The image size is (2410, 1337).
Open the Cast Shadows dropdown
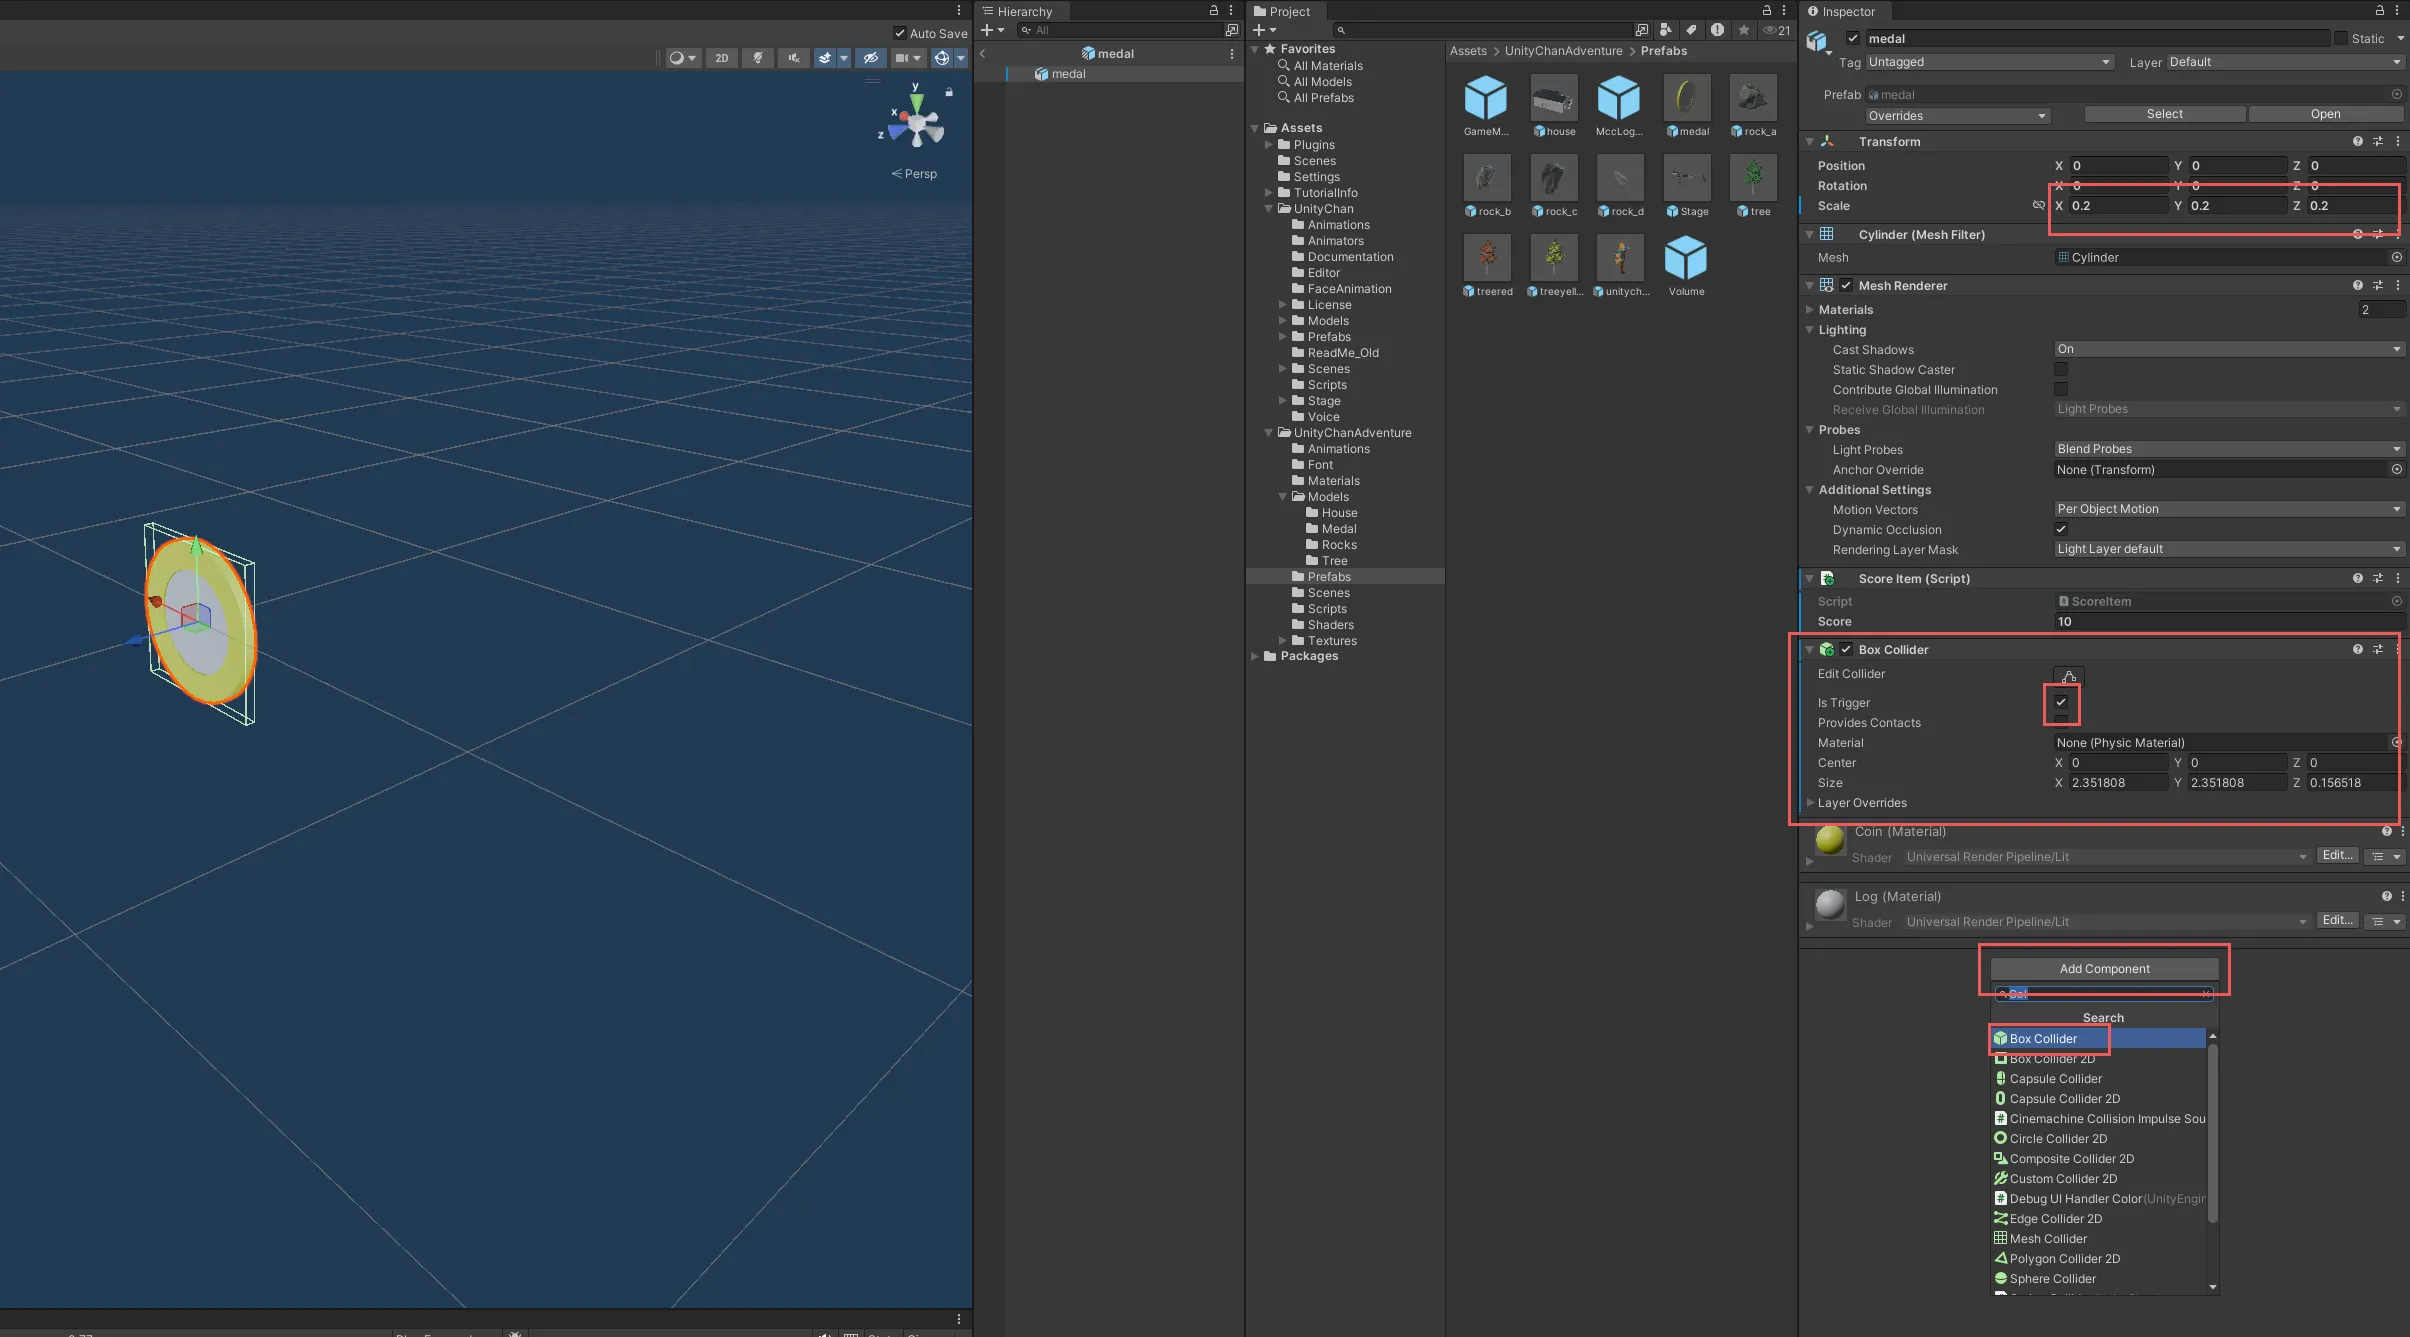[x=2228, y=349]
